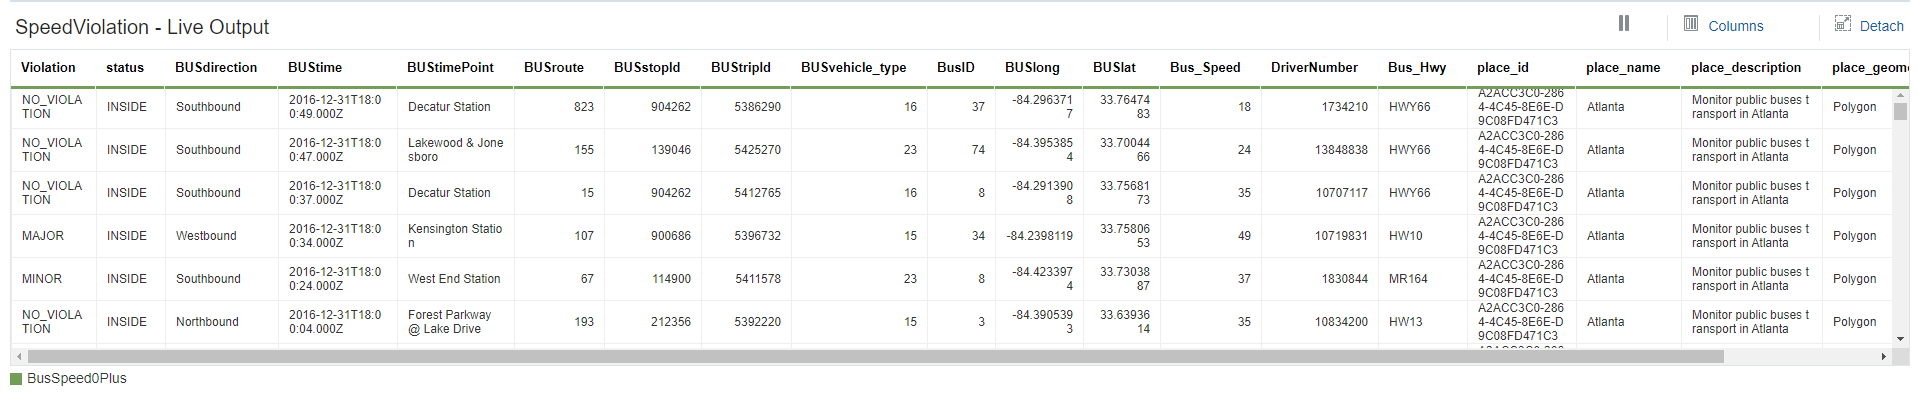The width and height of the screenshot is (1917, 394).
Task: Click the BUStripId column header
Action: (741, 67)
